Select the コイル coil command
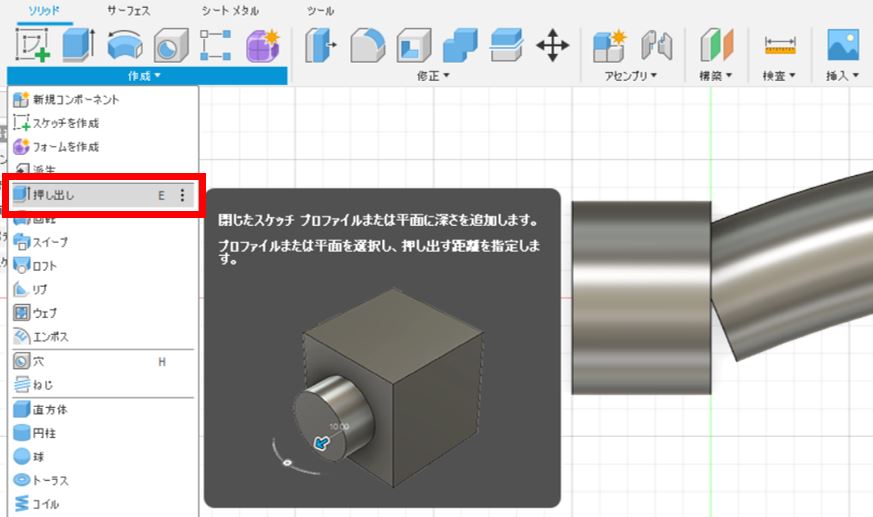 [103, 504]
